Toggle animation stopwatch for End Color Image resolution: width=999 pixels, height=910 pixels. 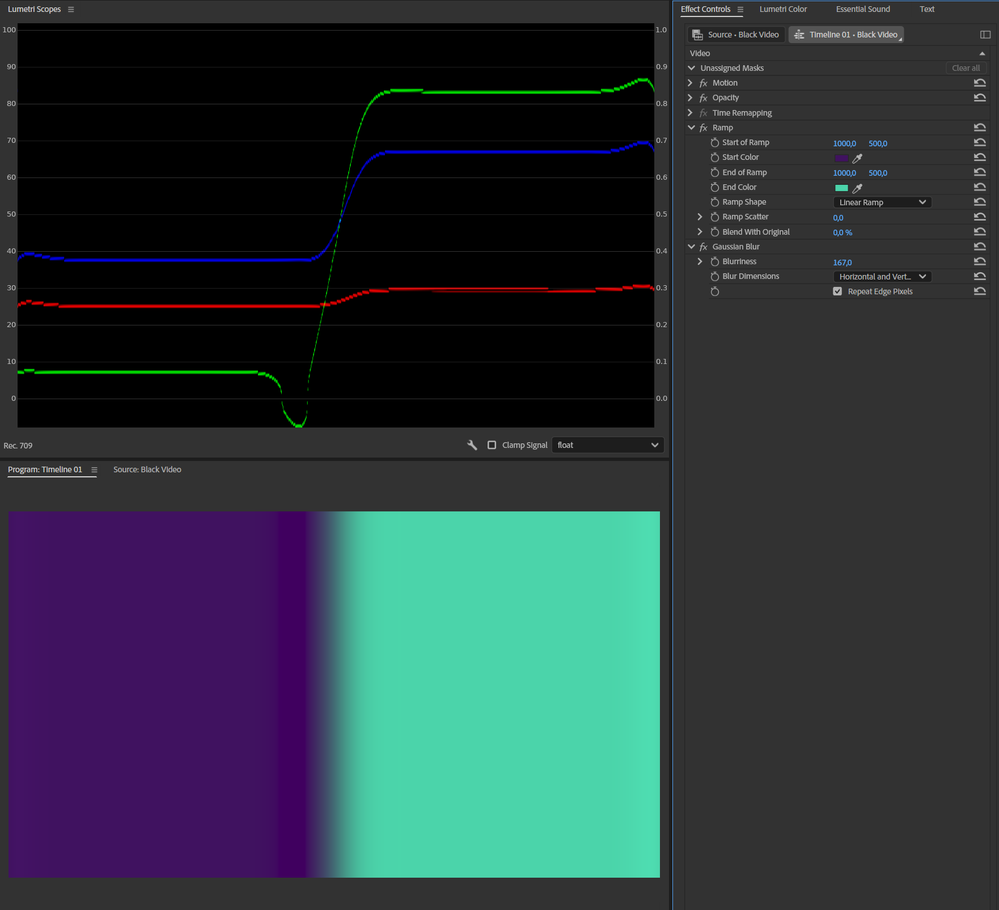tap(715, 187)
